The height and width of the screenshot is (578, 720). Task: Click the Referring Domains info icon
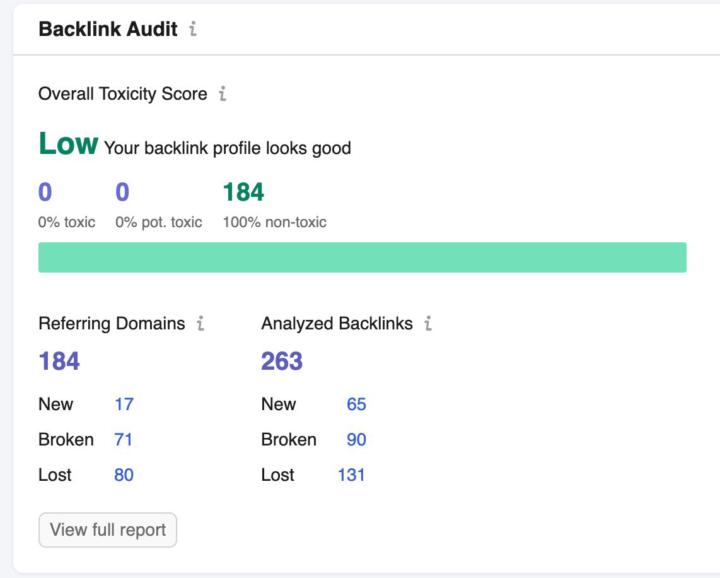coord(201,323)
